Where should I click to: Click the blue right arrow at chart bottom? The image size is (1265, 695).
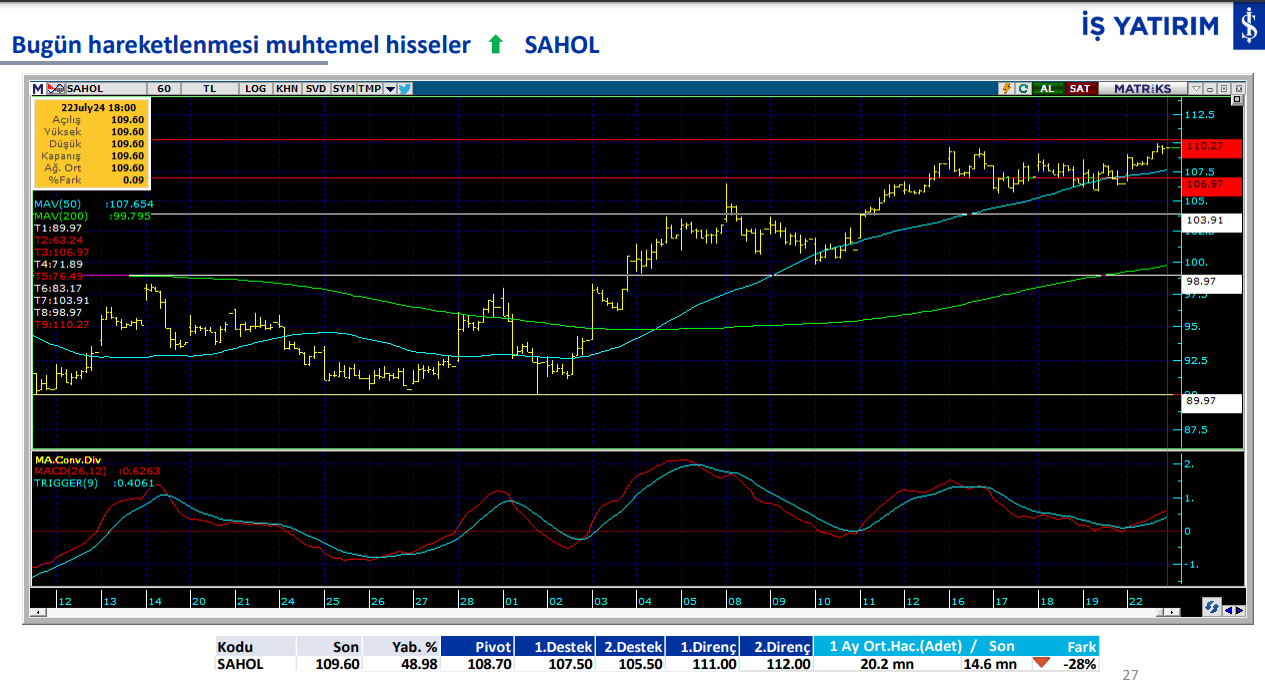click(x=1240, y=609)
